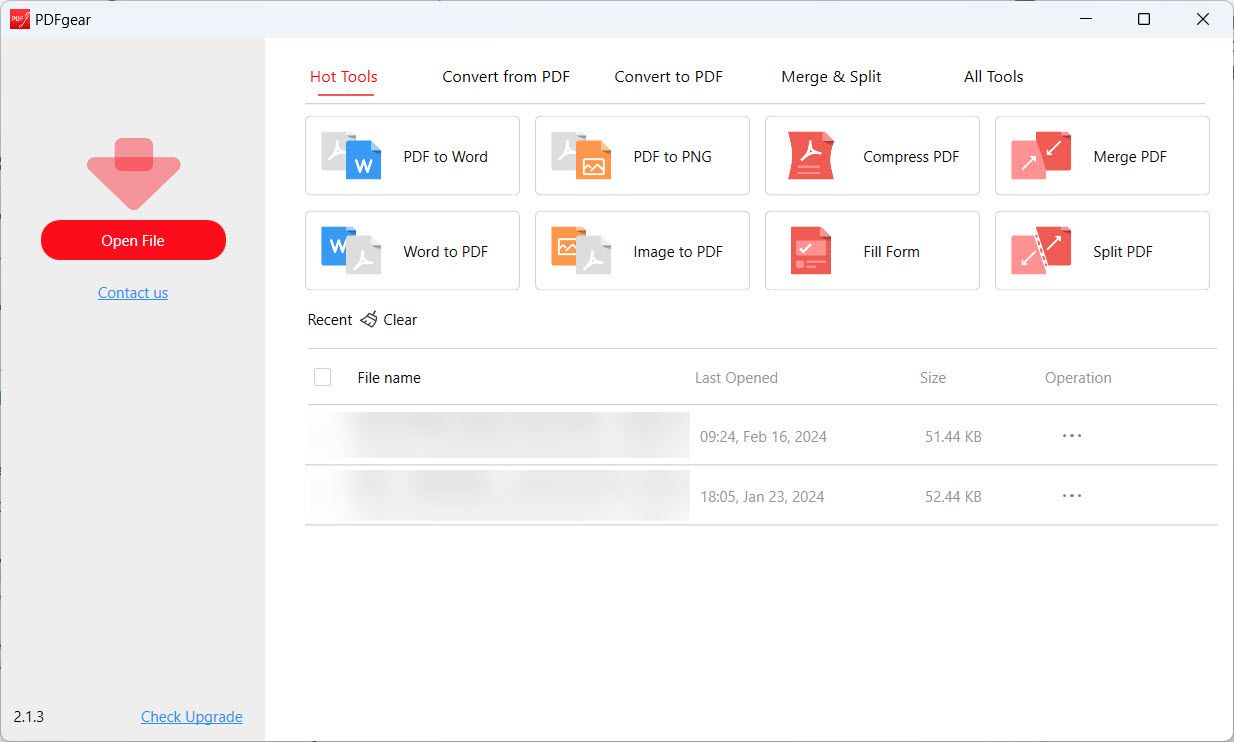
Task: Switch to the Merge & Split tab
Action: [x=831, y=76]
